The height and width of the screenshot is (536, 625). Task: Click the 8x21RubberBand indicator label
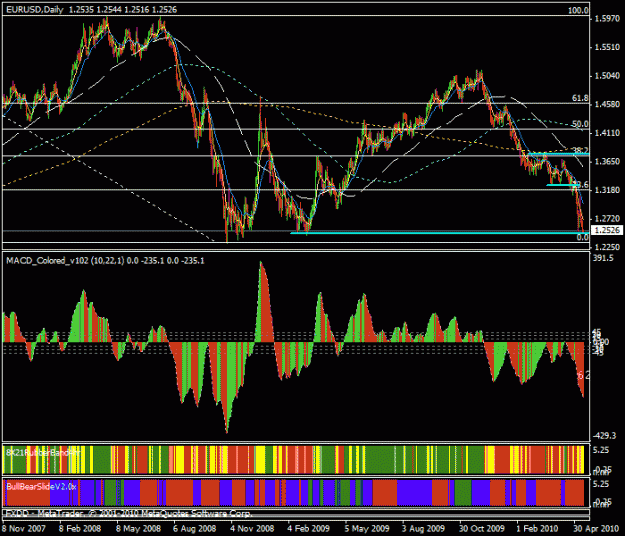tap(43, 453)
